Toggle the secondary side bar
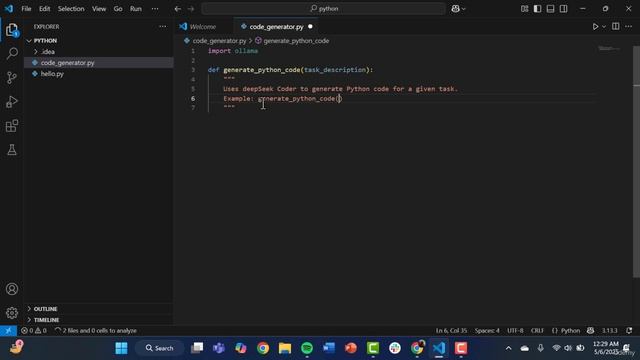640x360 pixels. 563,9
